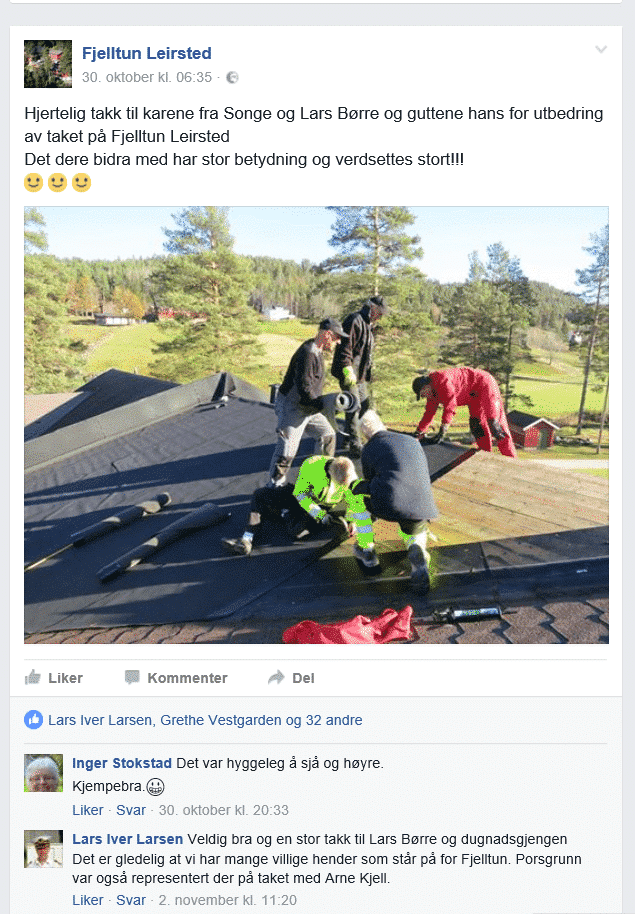
Task: Open Inger Stokstad's profile name
Action: coord(122,763)
